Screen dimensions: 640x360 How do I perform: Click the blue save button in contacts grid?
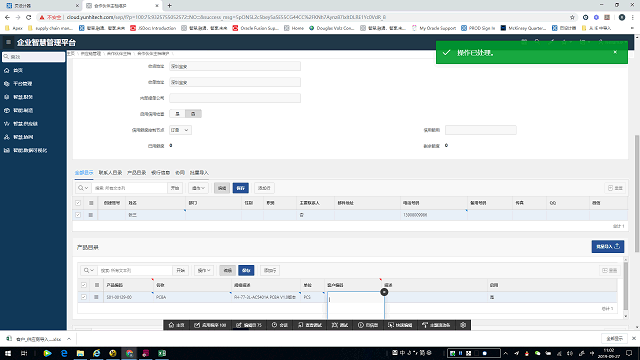click(240, 188)
